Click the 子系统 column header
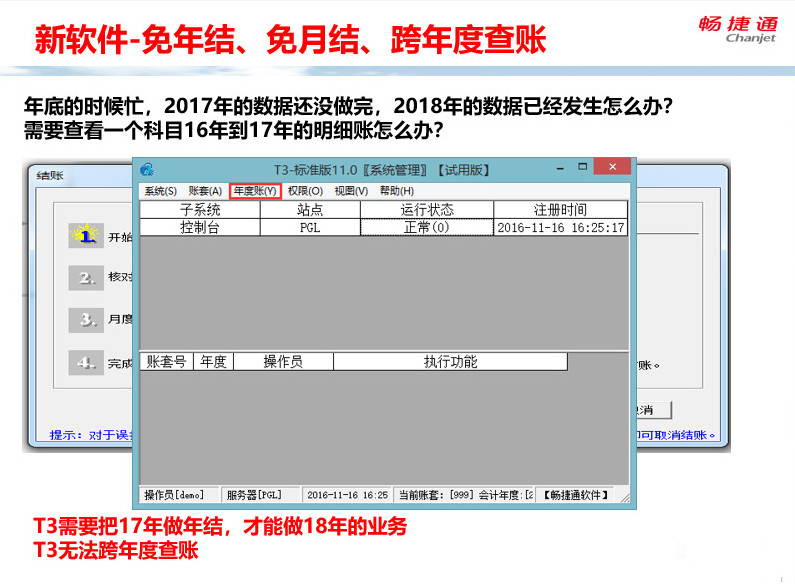This screenshot has width=795, height=584. tap(200, 209)
